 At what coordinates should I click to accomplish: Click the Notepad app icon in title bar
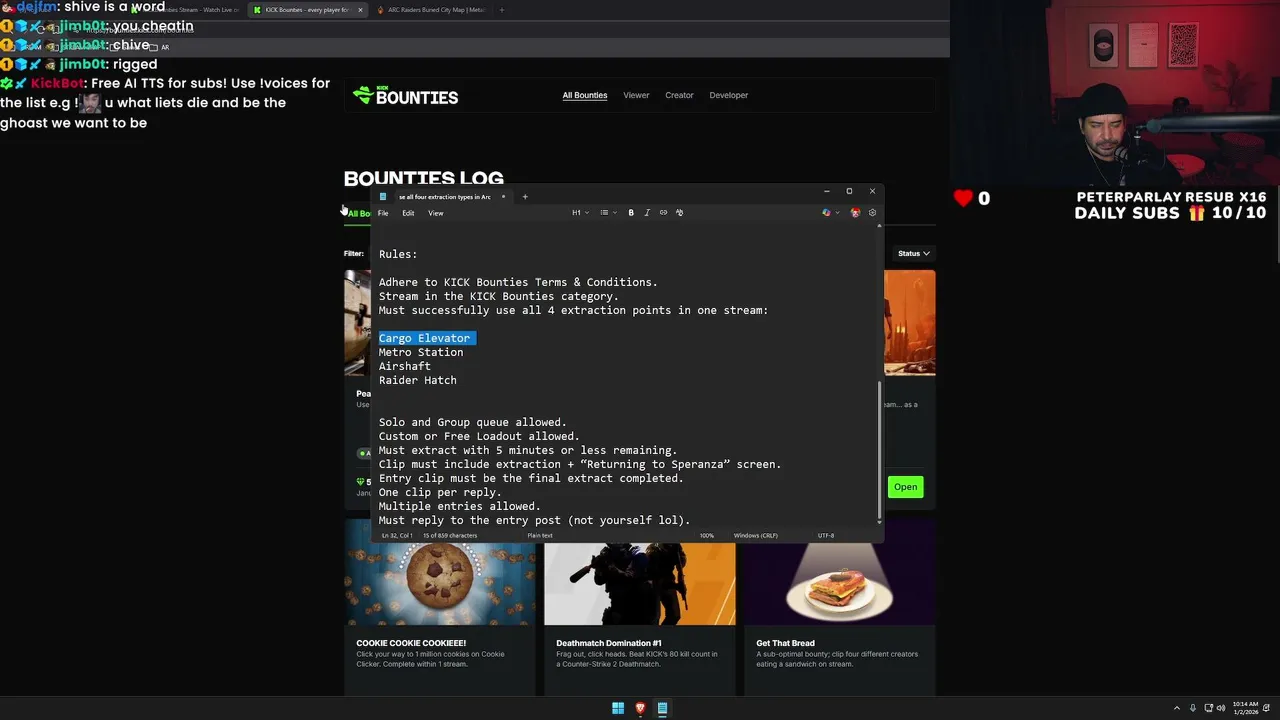pyautogui.click(x=383, y=197)
